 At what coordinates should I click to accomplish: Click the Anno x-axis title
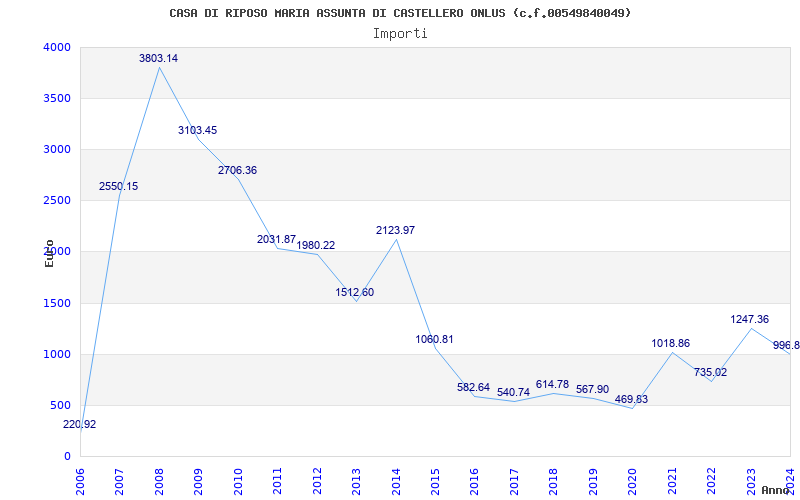777,490
